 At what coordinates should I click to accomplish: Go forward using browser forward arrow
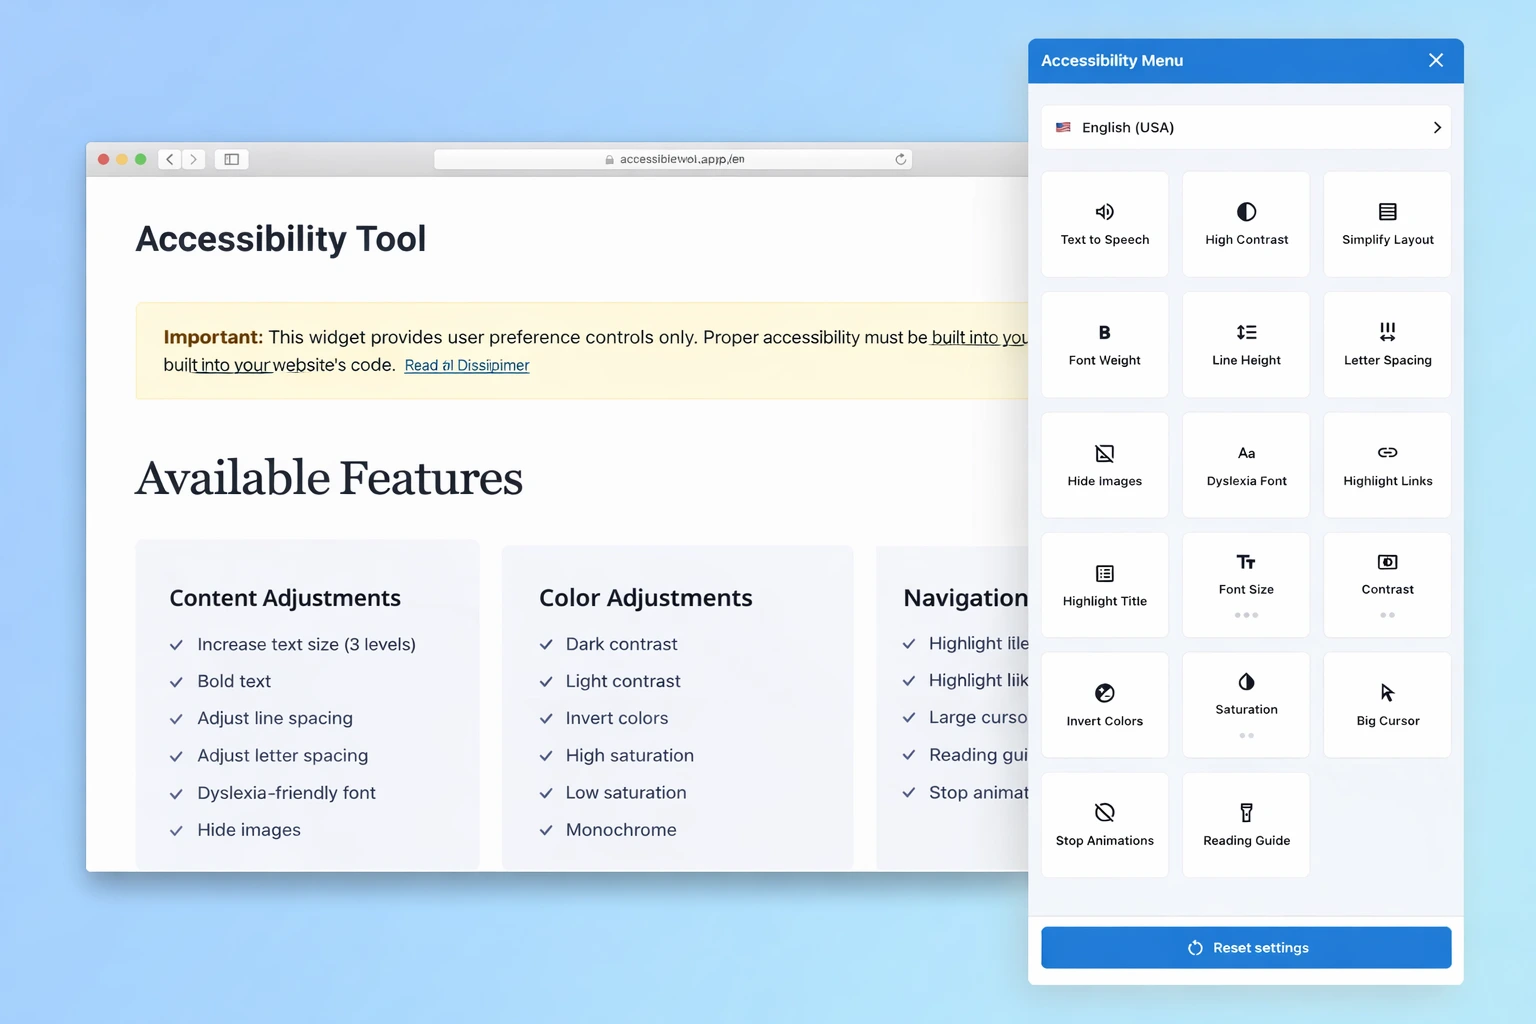pyautogui.click(x=194, y=159)
